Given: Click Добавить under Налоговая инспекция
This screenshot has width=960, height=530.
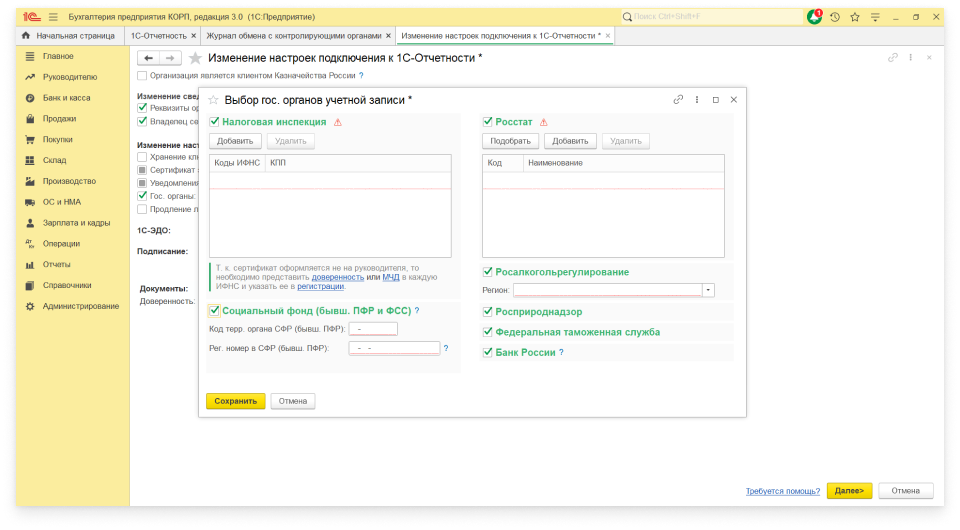Looking at the screenshot, I should pyautogui.click(x=235, y=141).
